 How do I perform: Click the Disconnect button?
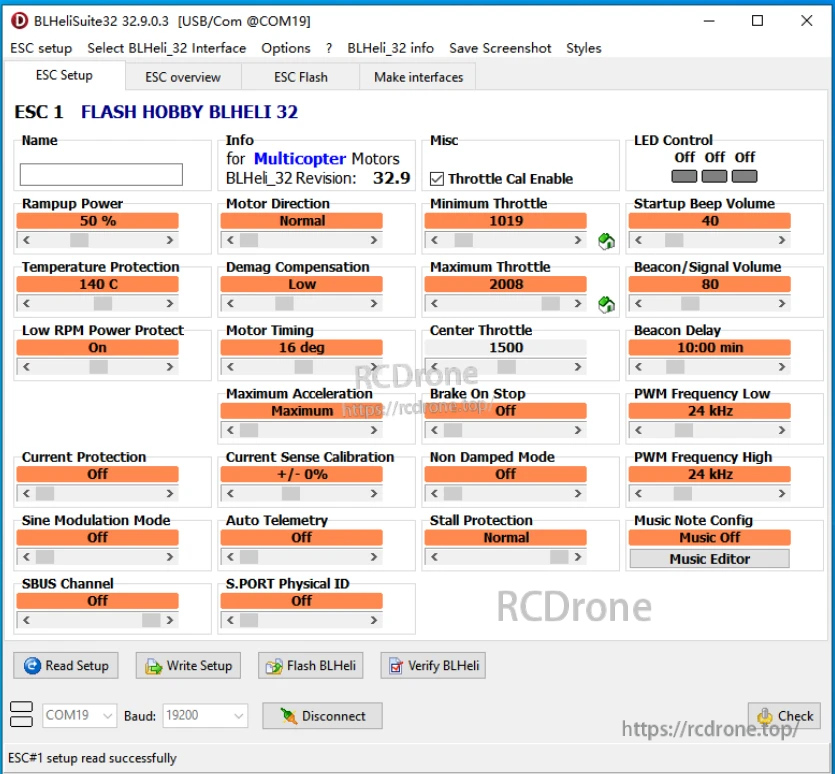[322, 716]
